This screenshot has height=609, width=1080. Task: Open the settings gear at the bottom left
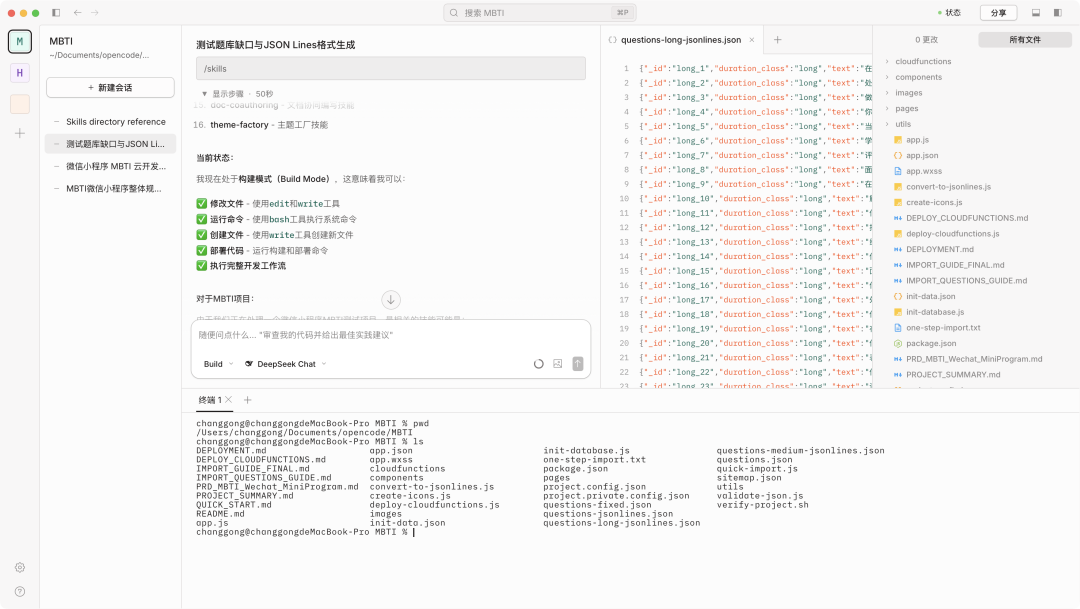(19, 567)
